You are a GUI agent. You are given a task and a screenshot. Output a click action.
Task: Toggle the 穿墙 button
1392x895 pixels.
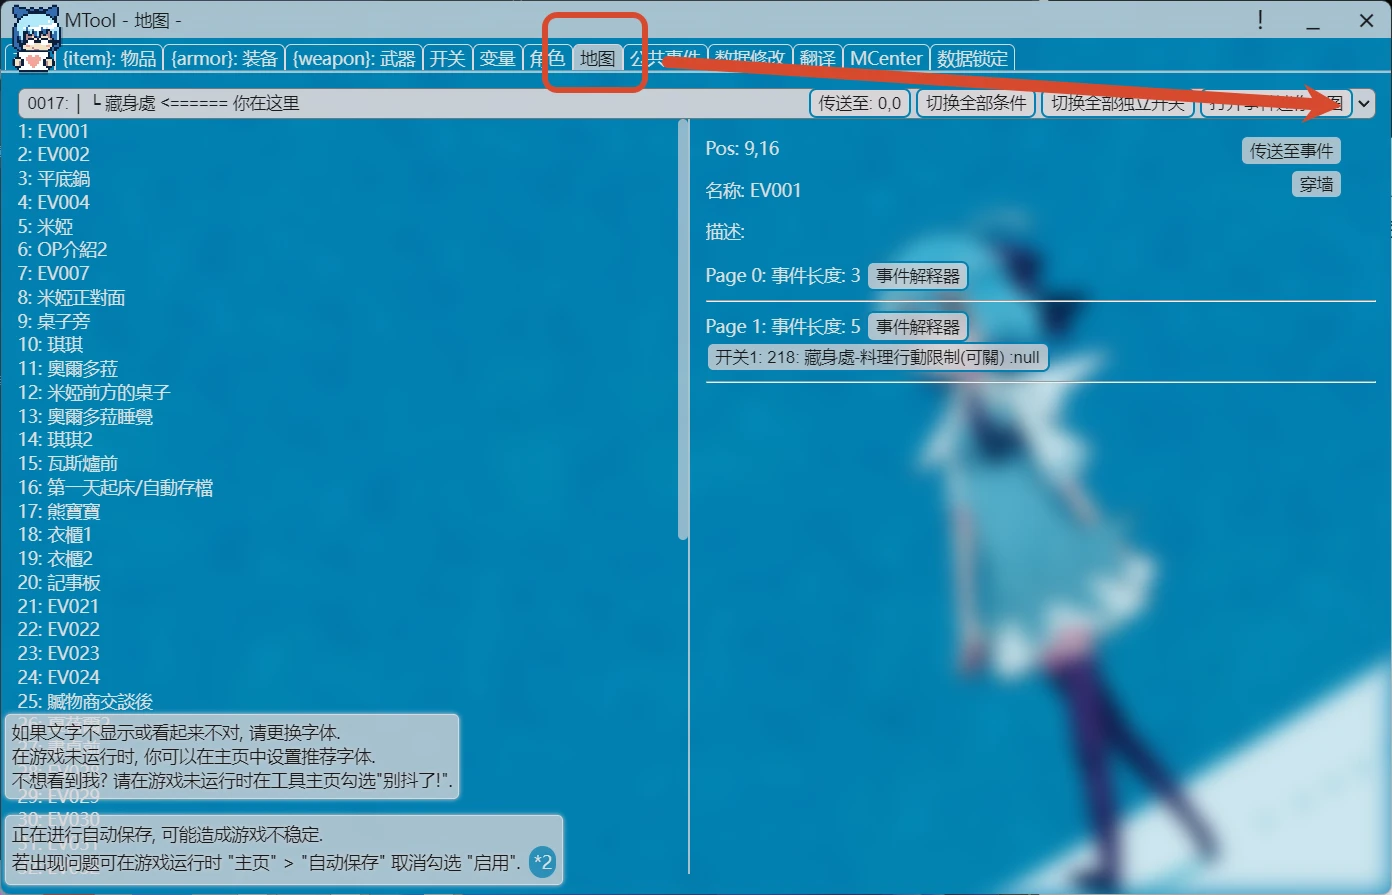click(x=1316, y=184)
